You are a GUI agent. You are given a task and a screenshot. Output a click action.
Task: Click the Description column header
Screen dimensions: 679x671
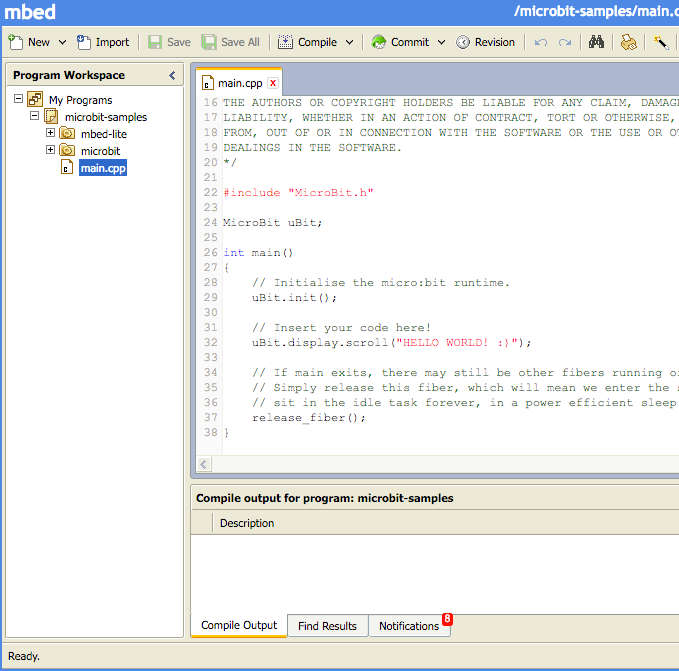247,523
